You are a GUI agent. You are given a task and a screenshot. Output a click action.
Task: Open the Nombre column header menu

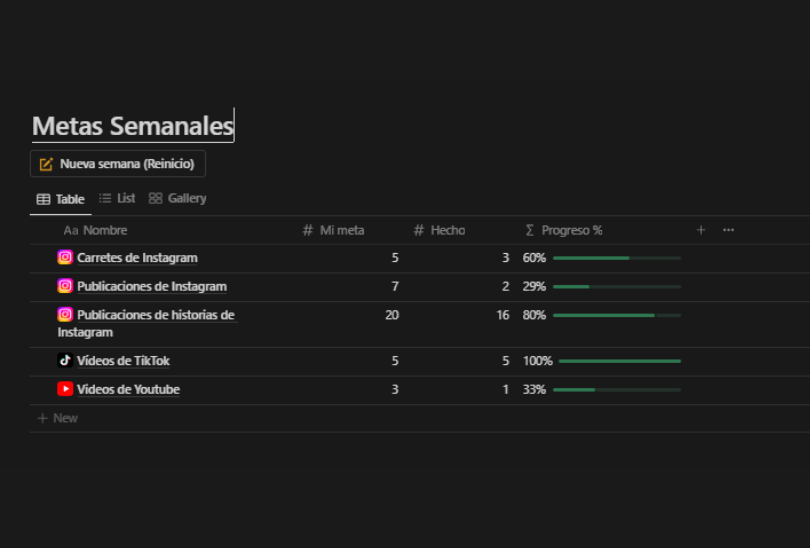click(x=96, y=231)
